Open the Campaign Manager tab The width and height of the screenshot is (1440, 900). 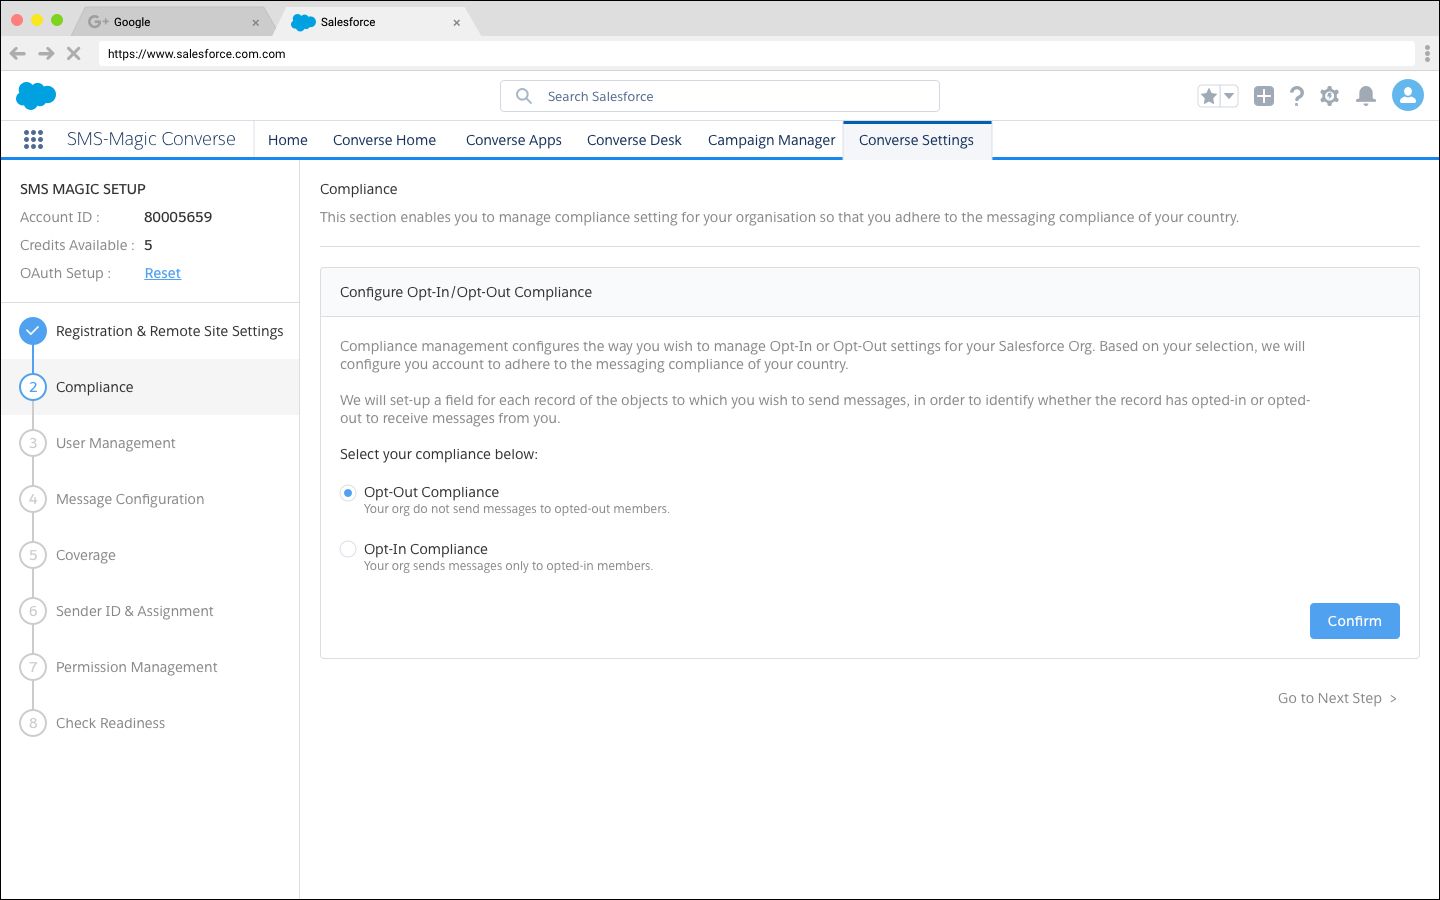pyautogui.click(x=771, y=140)
